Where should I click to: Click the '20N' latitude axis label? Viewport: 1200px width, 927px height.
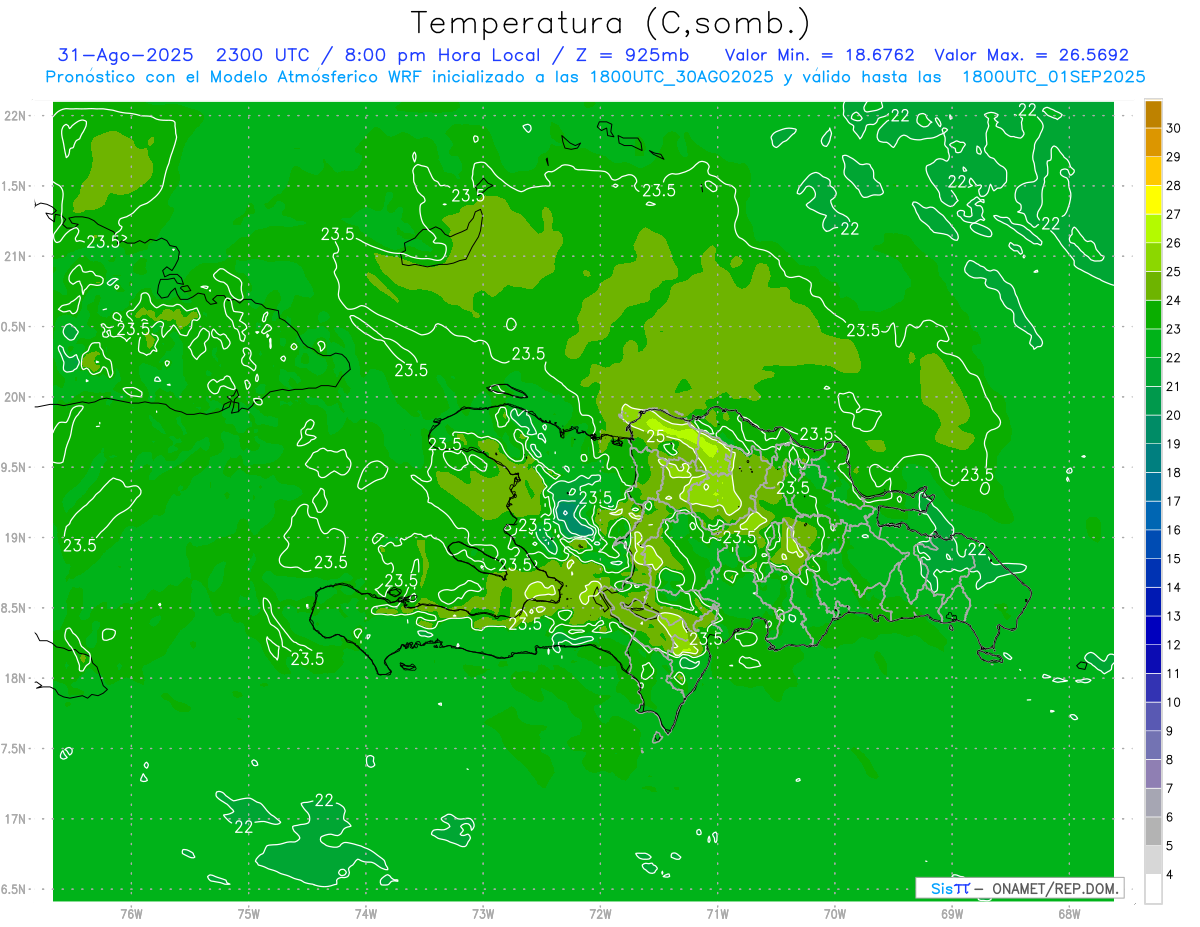click(15, 397)
